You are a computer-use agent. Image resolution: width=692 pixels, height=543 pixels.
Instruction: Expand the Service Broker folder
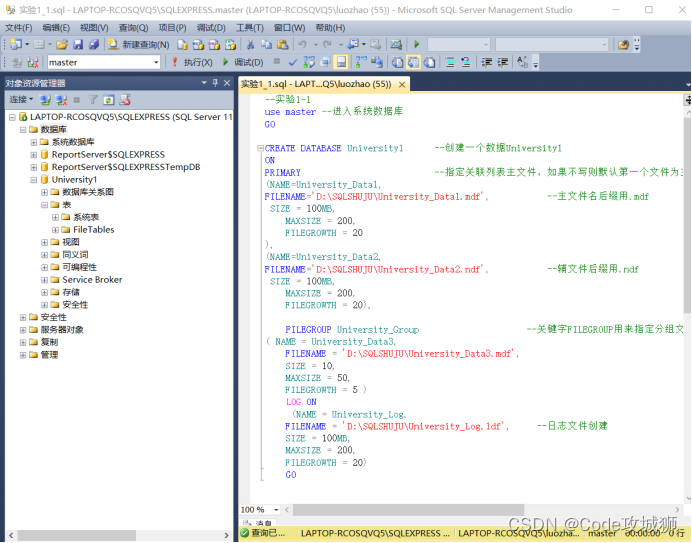[x=45, y=280]
